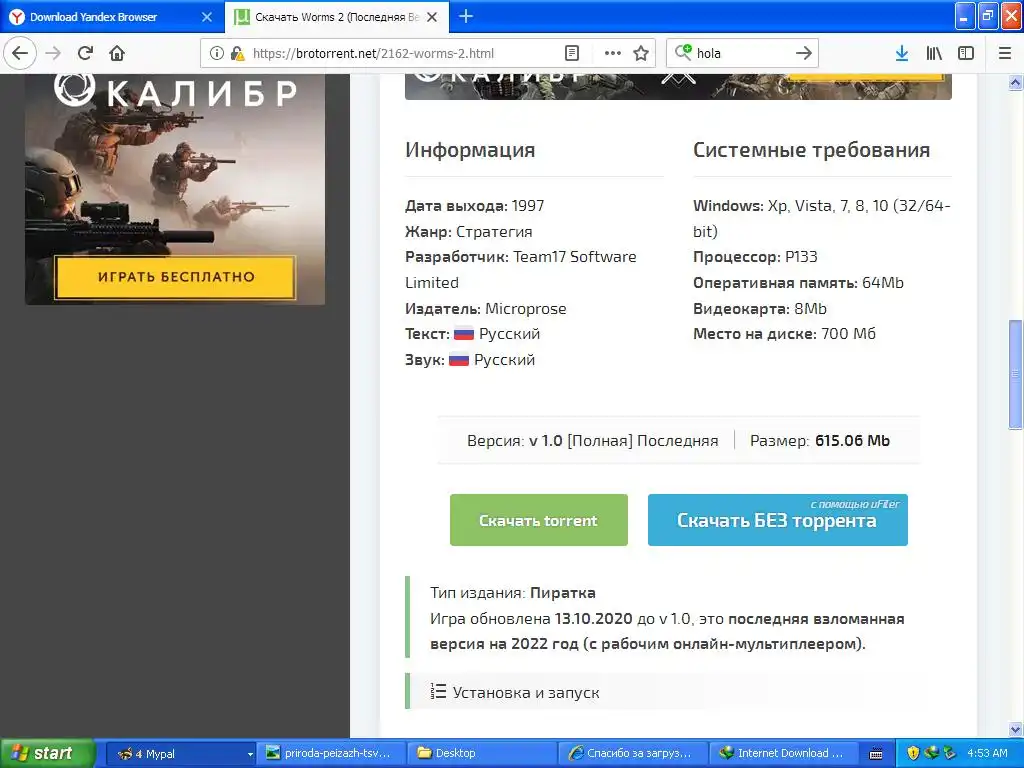
Task: Open Internet Download Manager taskbar item
Action: point(784,753)
